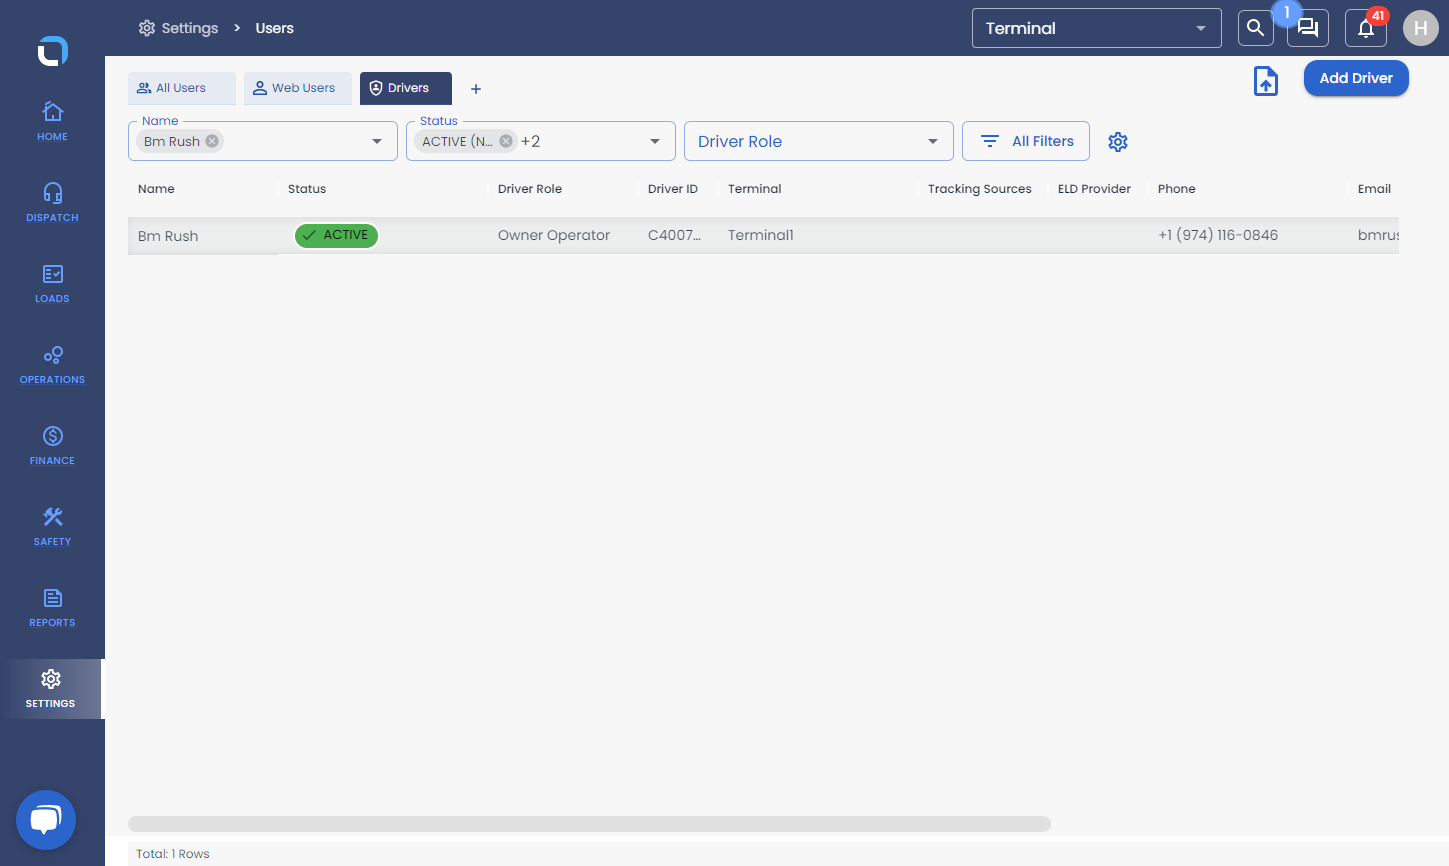The image size is (1449, 866).
Task: Open Reports in the sidebar
Action: pos(52,607)
